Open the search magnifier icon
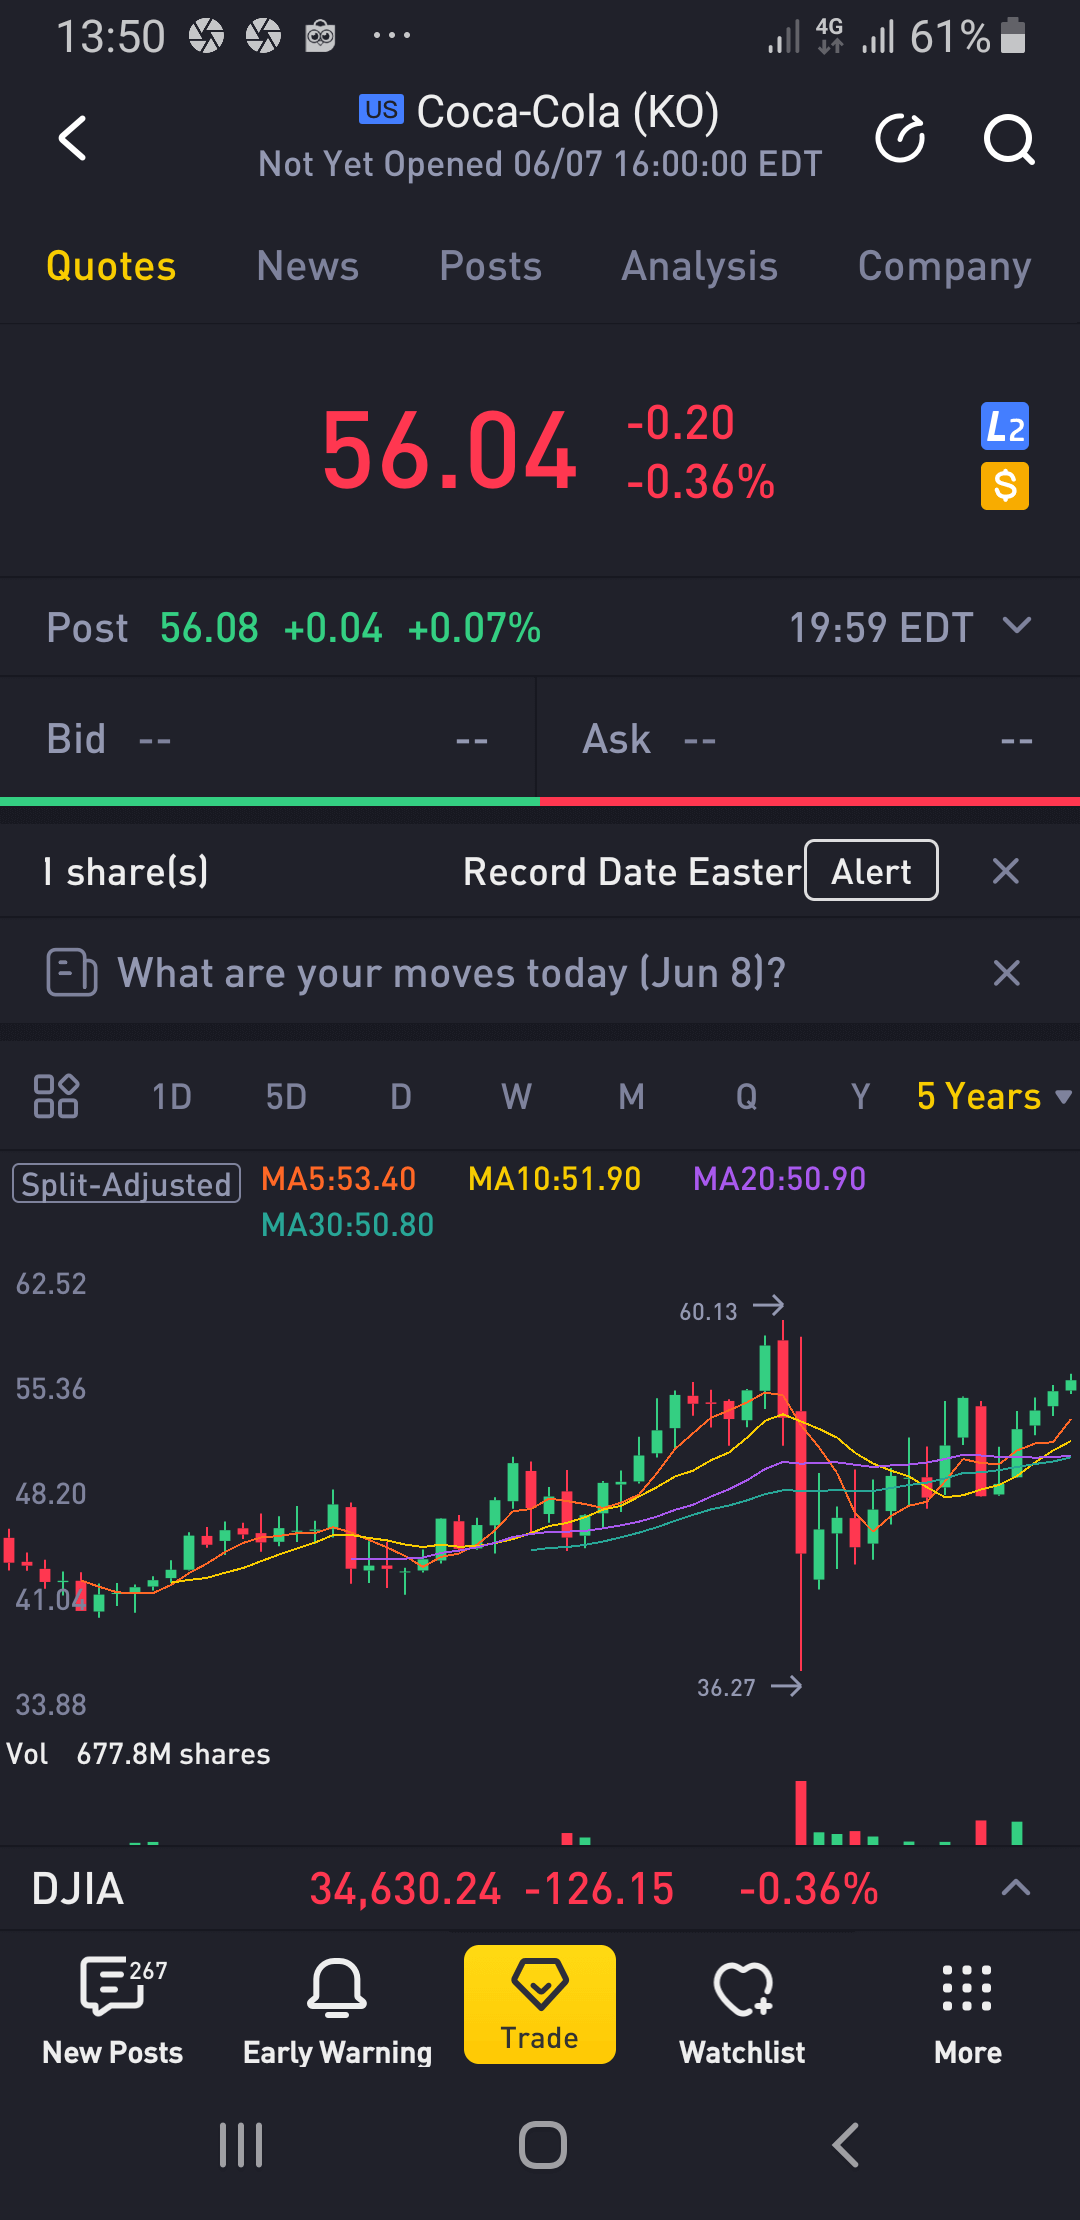Image resolution: width=1080 pixels, height=2220 pixels. pos(1009,138)
